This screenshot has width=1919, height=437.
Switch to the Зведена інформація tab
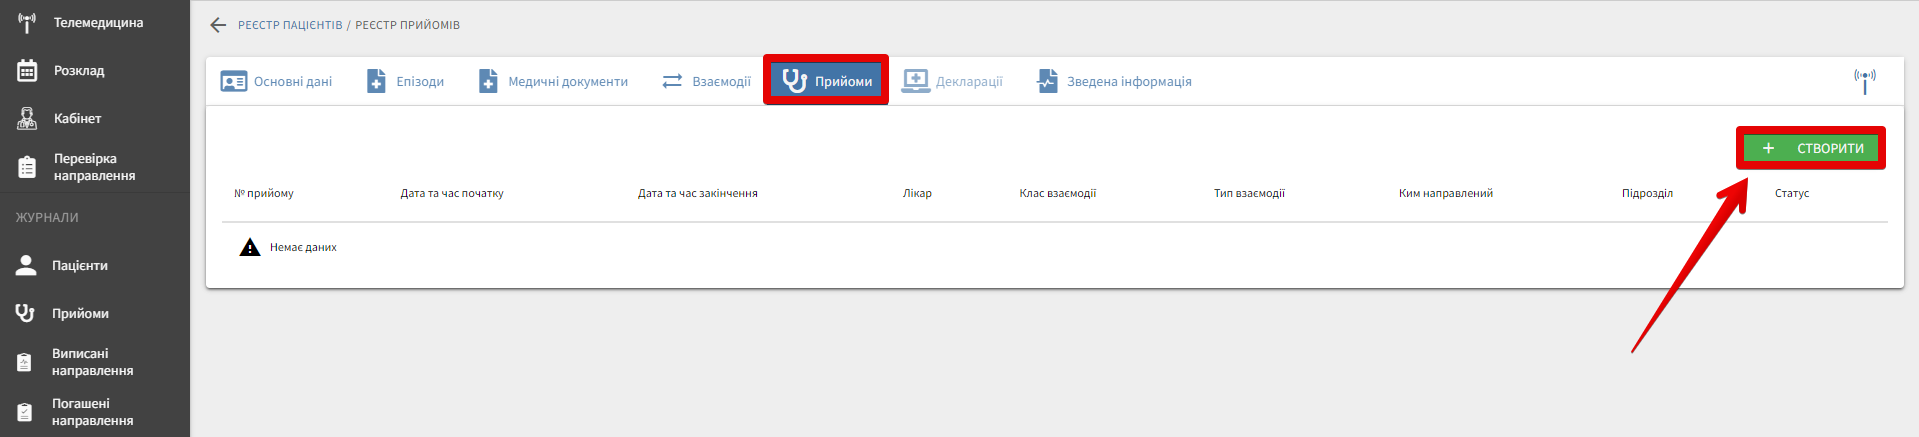click(x=1114, y=82)
